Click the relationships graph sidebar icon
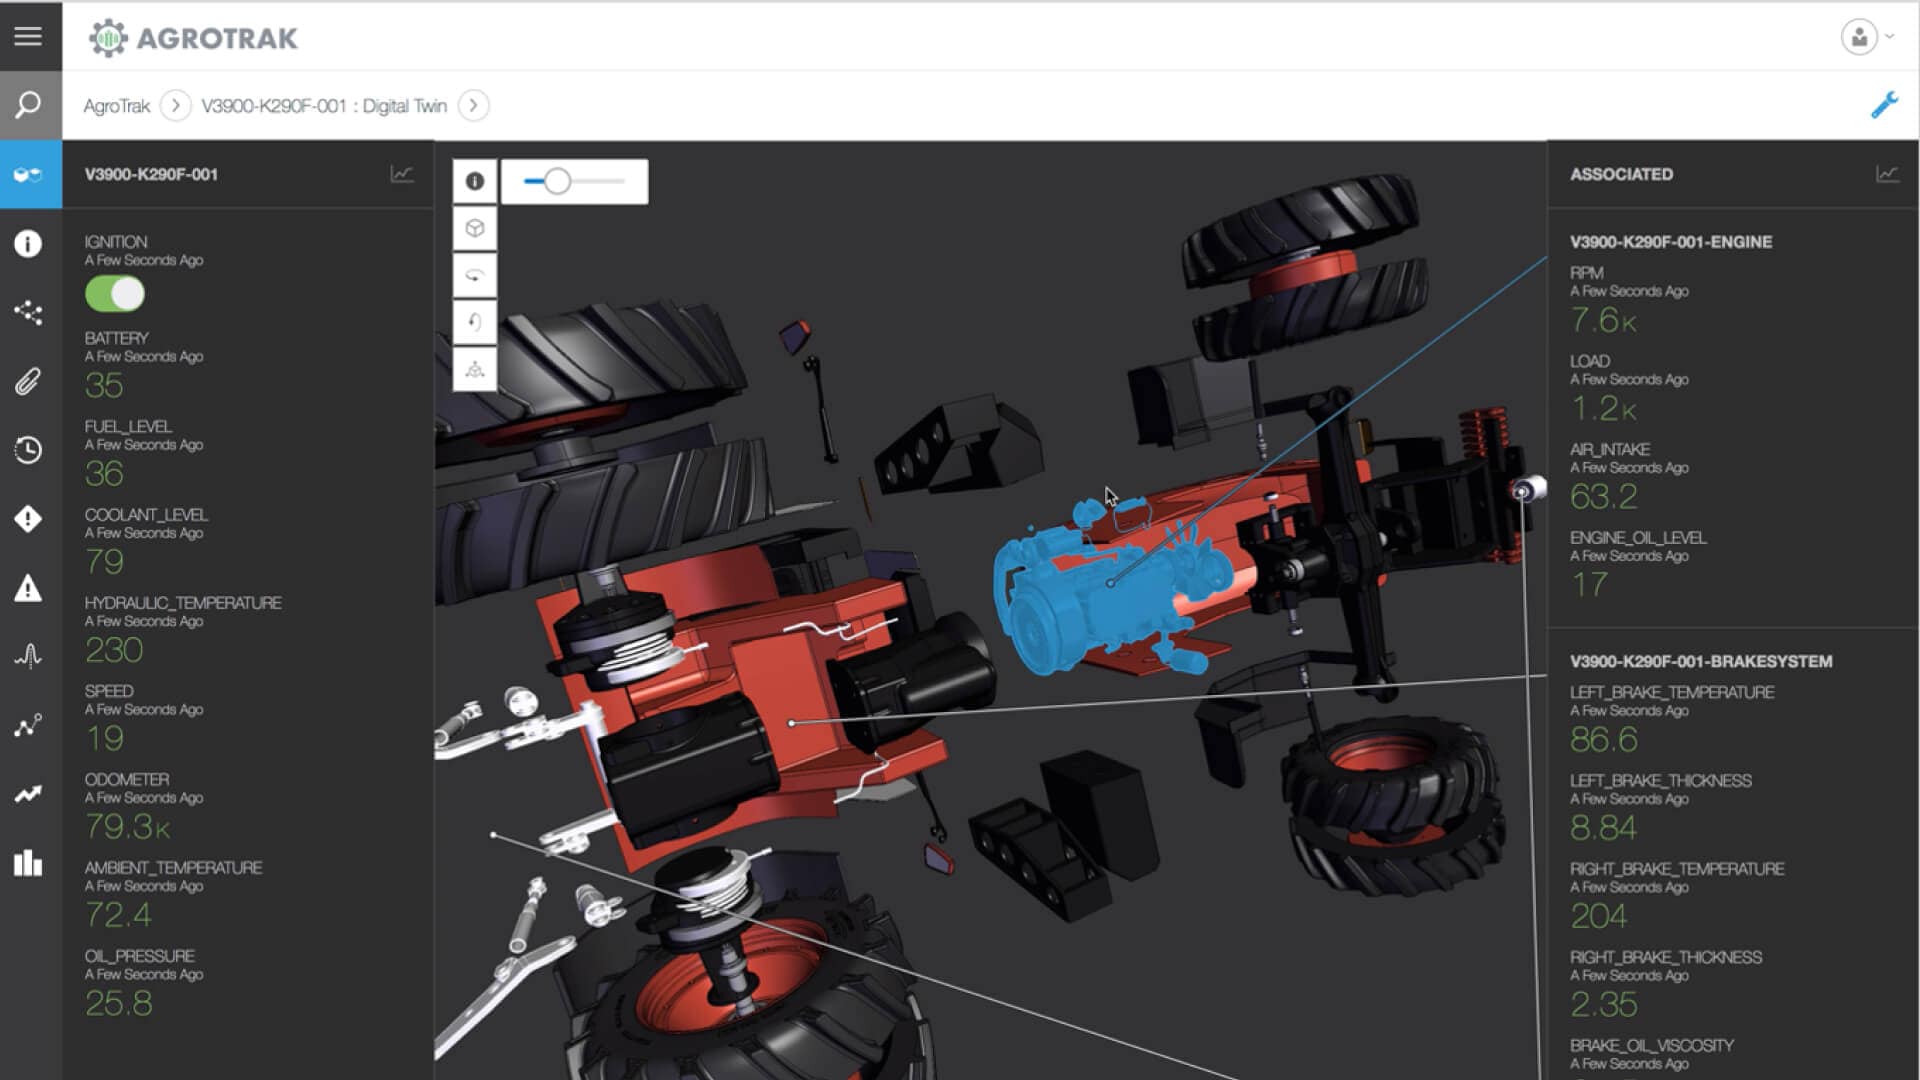Image resolution: width=1920 pixels, height=1080 pixels. tap(28, 312)
